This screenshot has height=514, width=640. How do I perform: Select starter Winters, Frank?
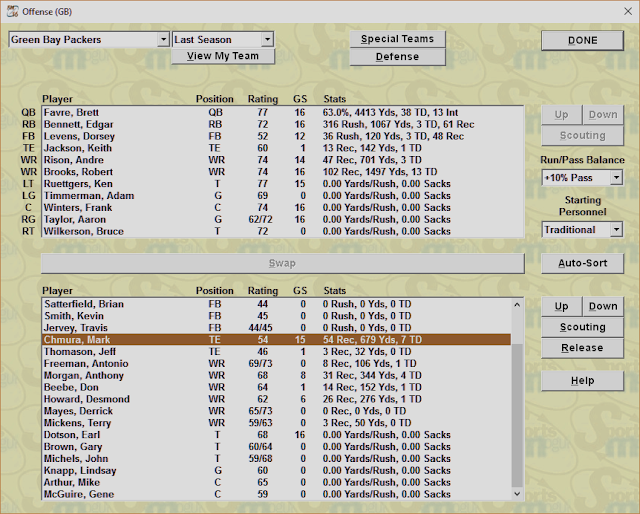(282, 207)
